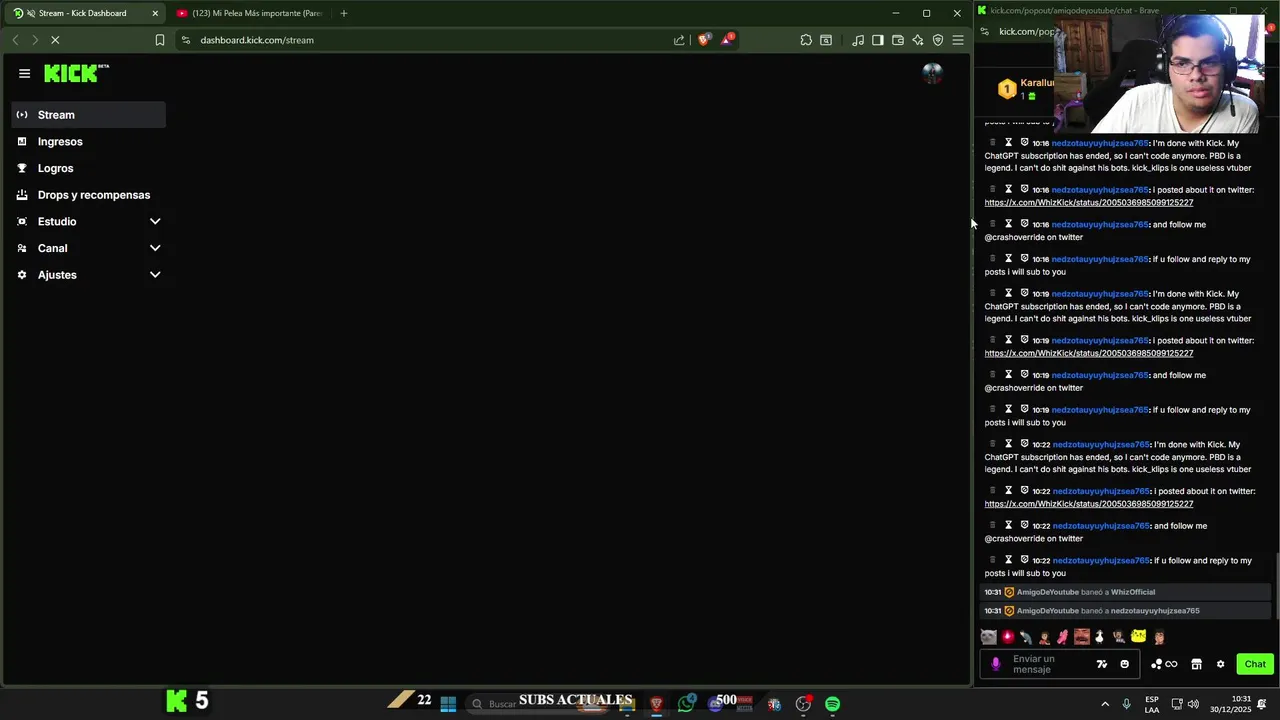Share this page via share icon
1280x720 pixels.
point(679,40)
